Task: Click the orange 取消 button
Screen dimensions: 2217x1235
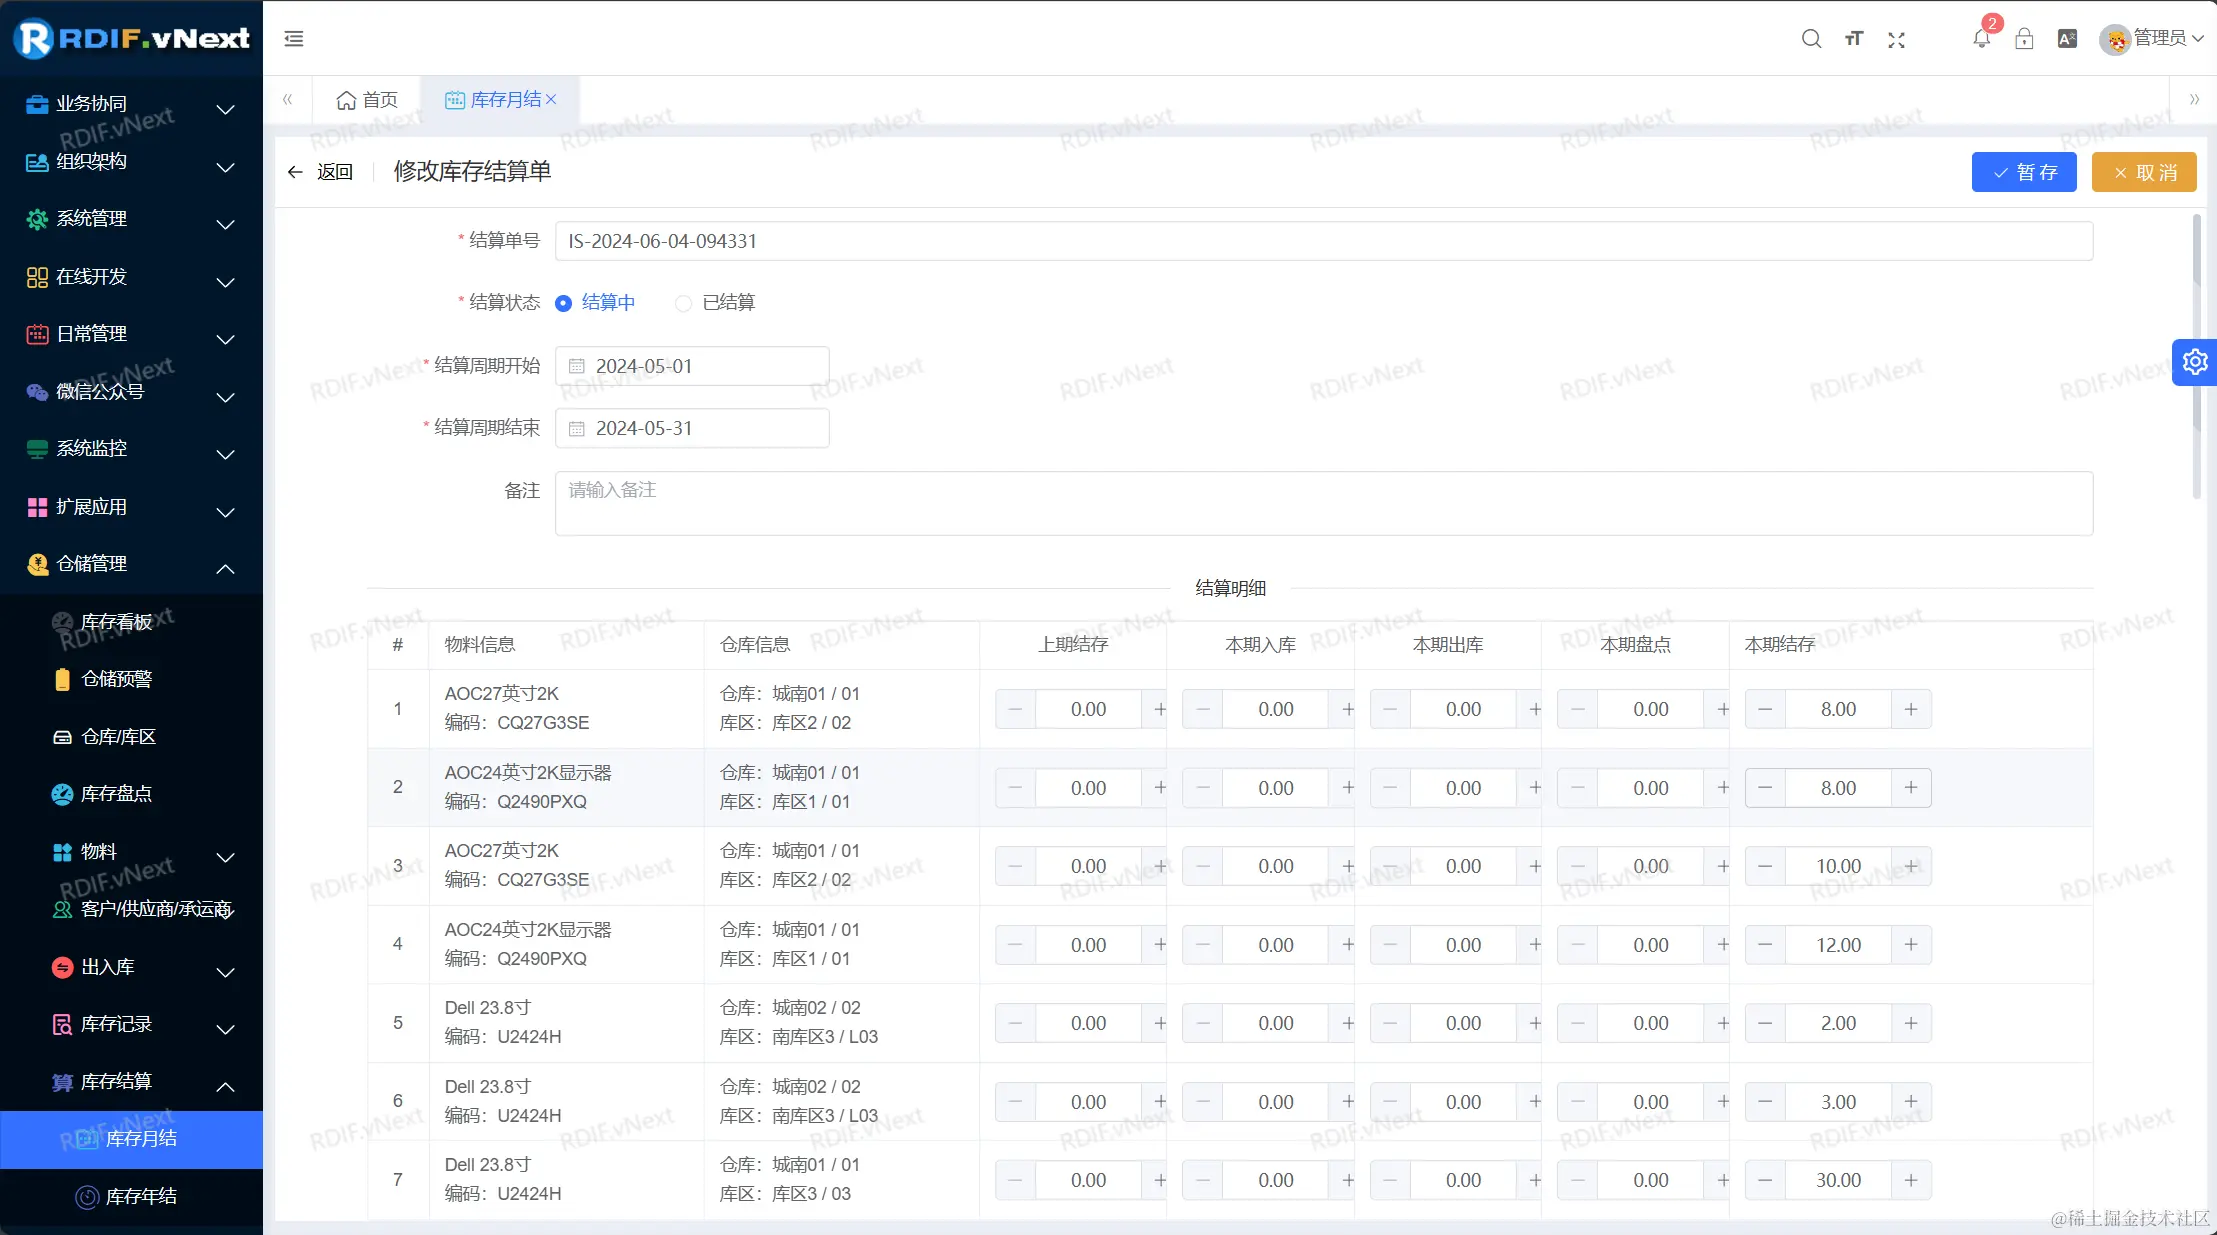Action: tap(2144, 172)
